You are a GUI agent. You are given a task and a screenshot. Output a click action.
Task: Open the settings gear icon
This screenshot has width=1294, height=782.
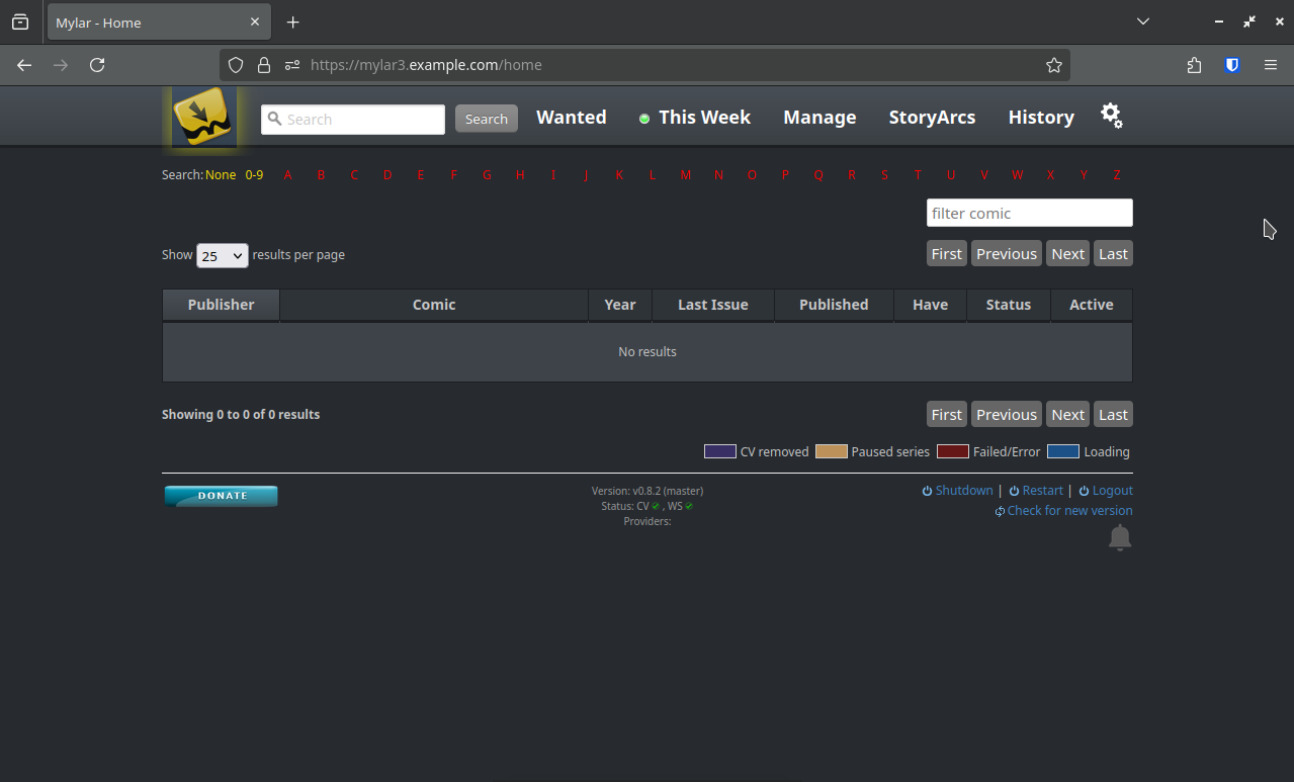tap(1111, 116)
